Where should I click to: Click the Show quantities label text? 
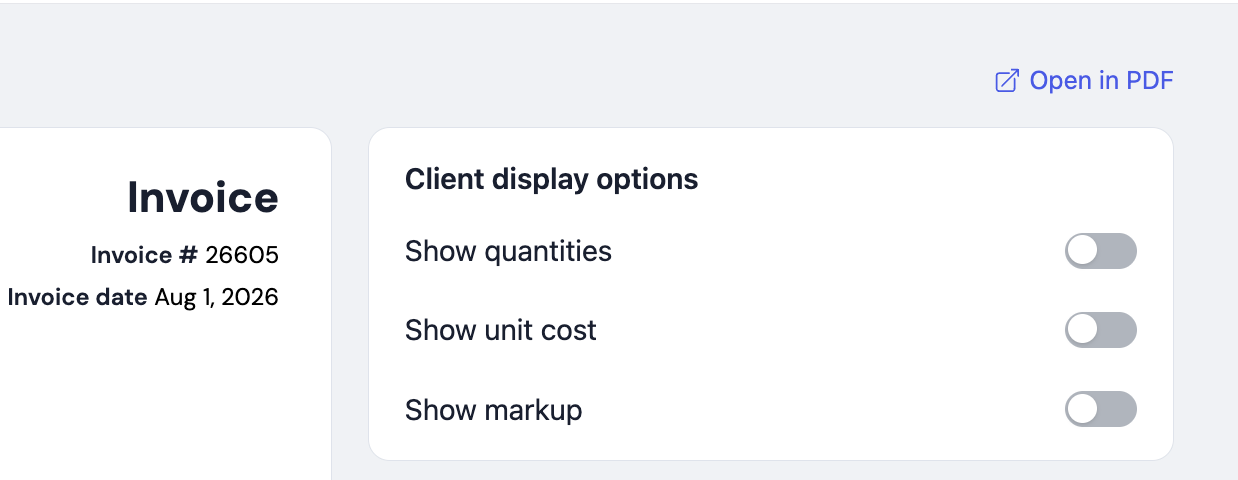(508, 251)
